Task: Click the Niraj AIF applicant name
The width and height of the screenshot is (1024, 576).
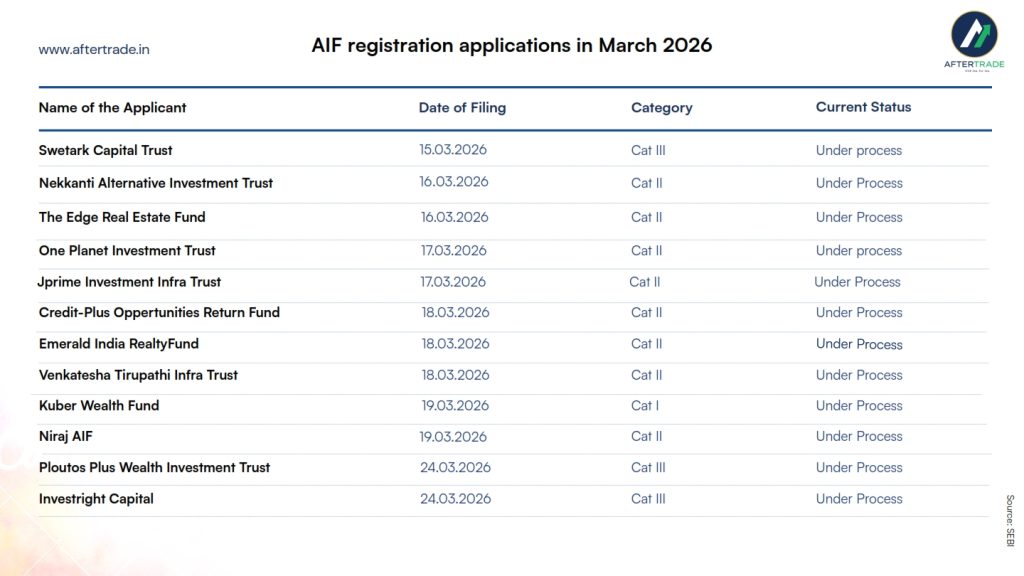Action: [x=66, y=436]
